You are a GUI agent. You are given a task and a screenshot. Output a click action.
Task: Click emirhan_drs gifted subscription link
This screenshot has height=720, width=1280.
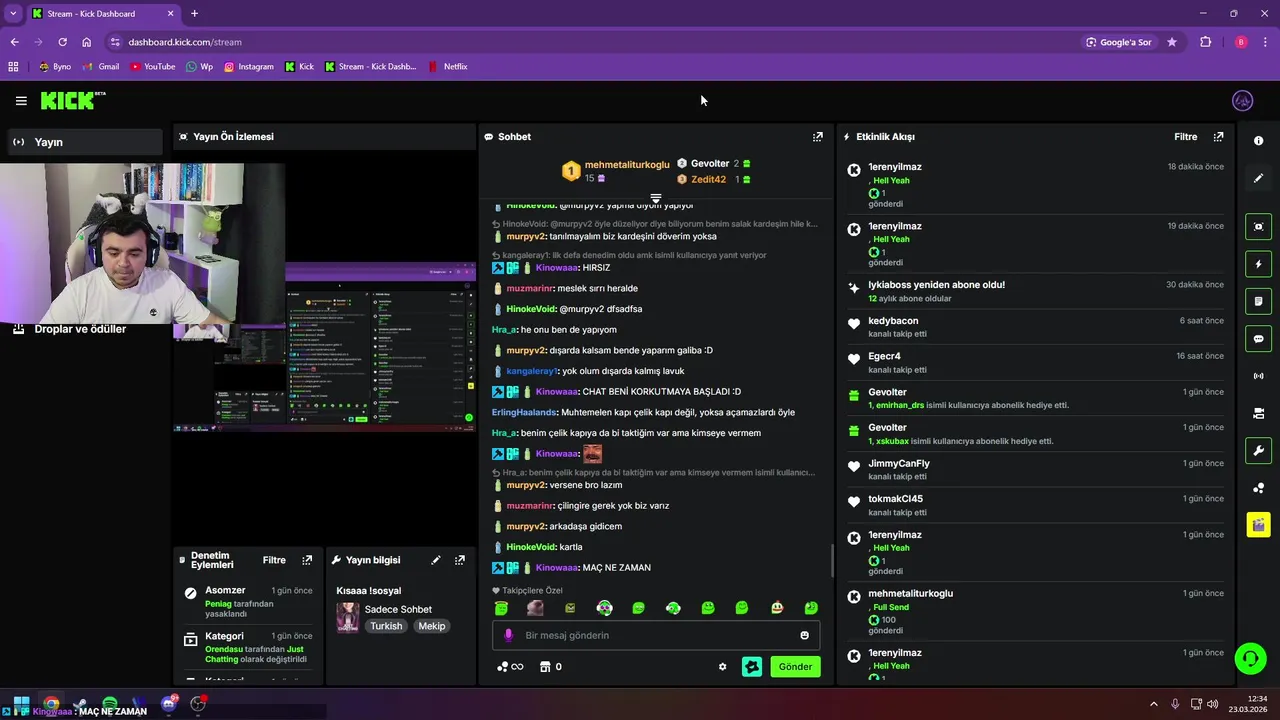tap(900, 405)
